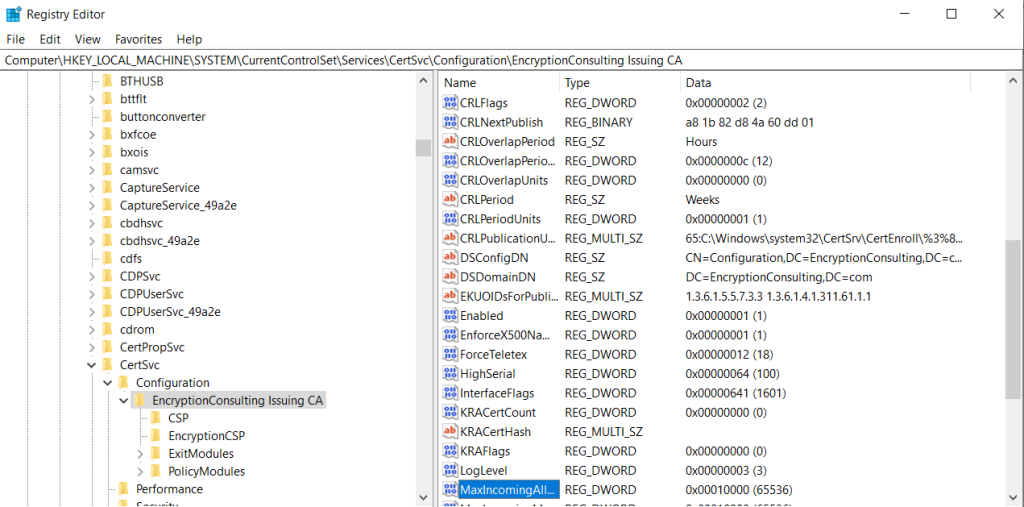Click the Performance folder icon
This screenshot has height=507, width=1024.
click(123, 489)
